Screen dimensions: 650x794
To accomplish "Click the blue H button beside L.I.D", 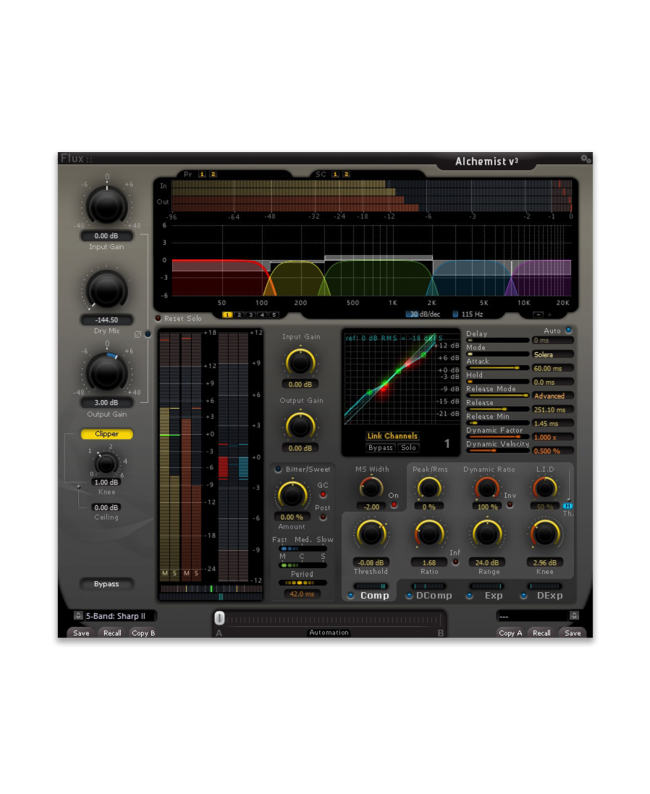I will 568,506.
